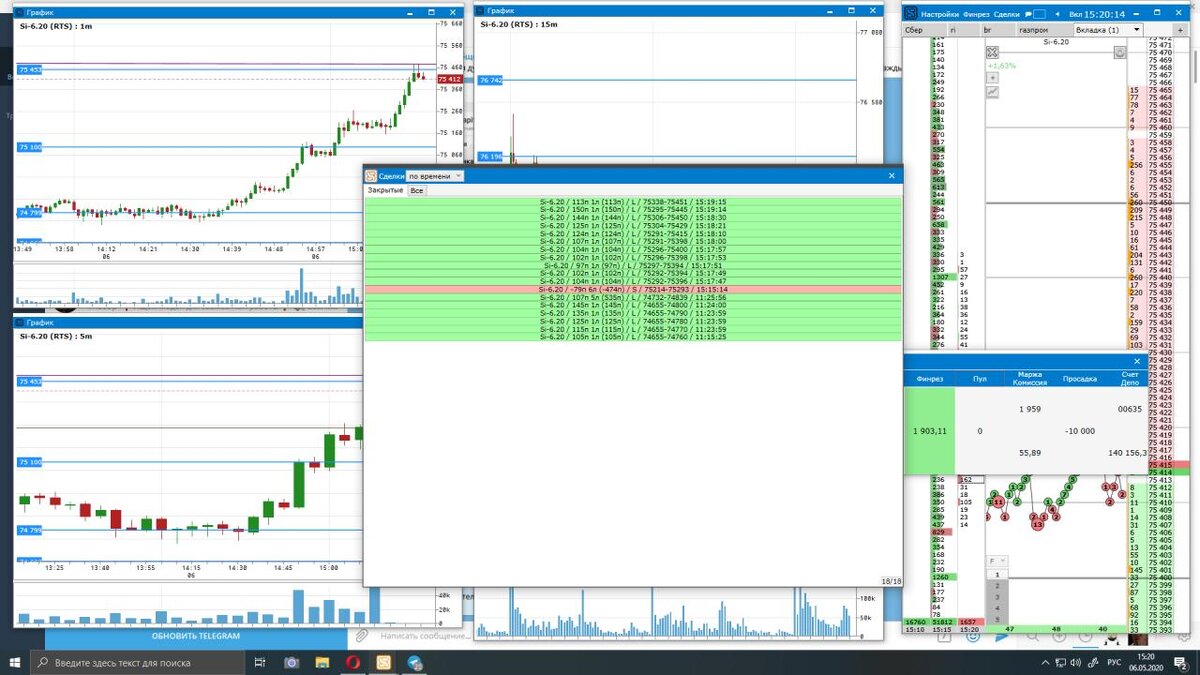Click the 74 799 level label on 1m chart
Viewport: 1200px width, 675px height.
[29, 212]
